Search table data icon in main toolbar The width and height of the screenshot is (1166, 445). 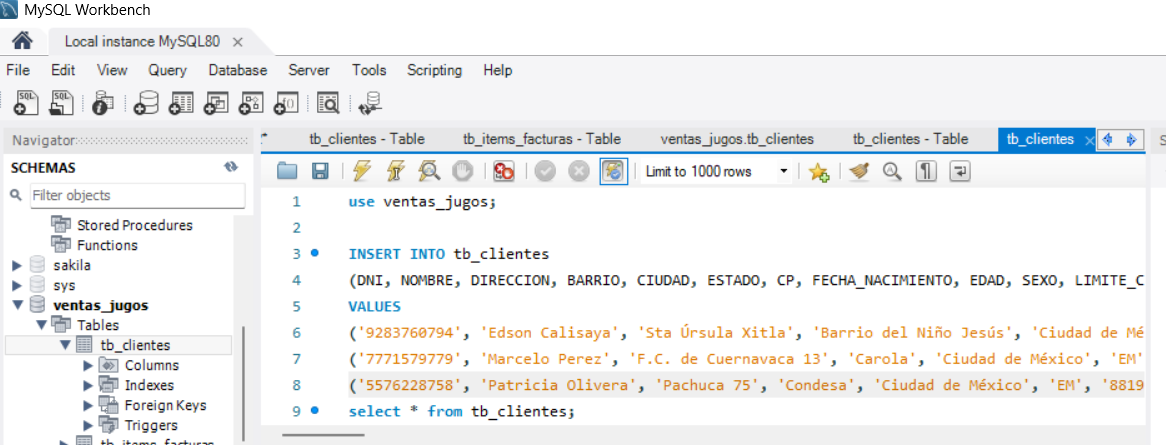click(x=328, y=103)
